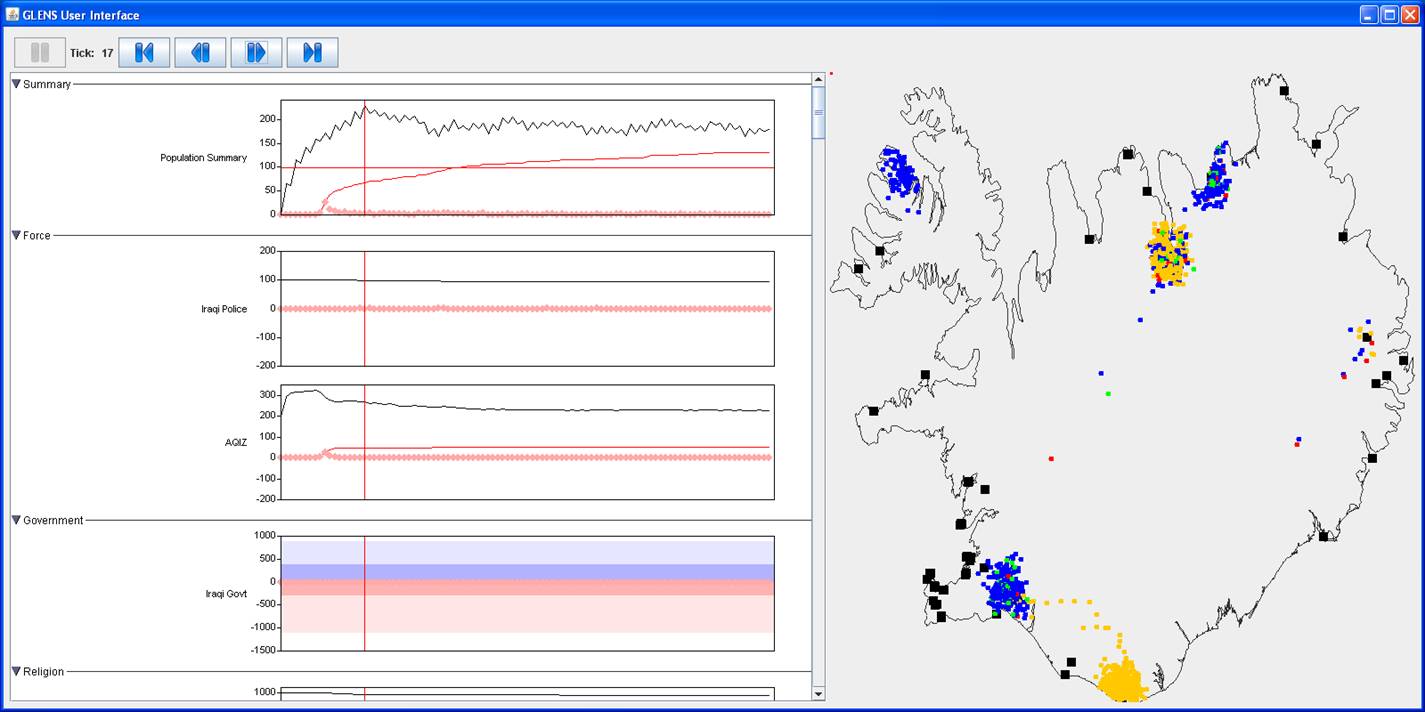Image resolution: width=1425 pixels, height=712 pixels.
Task: Click the Iraqi Govt chart
Action: (x=527, y=593)
